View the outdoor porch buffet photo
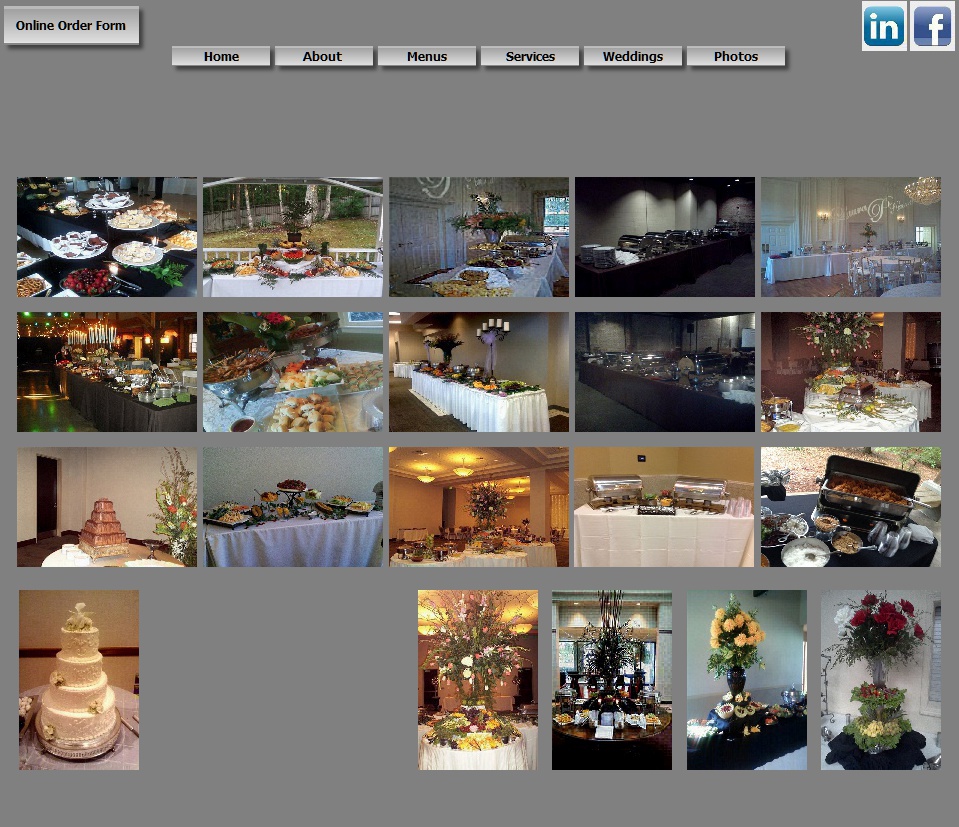Image resolution: width=959 pixels, height=827 pixels. pyautogui.click(x=292, y=237)
